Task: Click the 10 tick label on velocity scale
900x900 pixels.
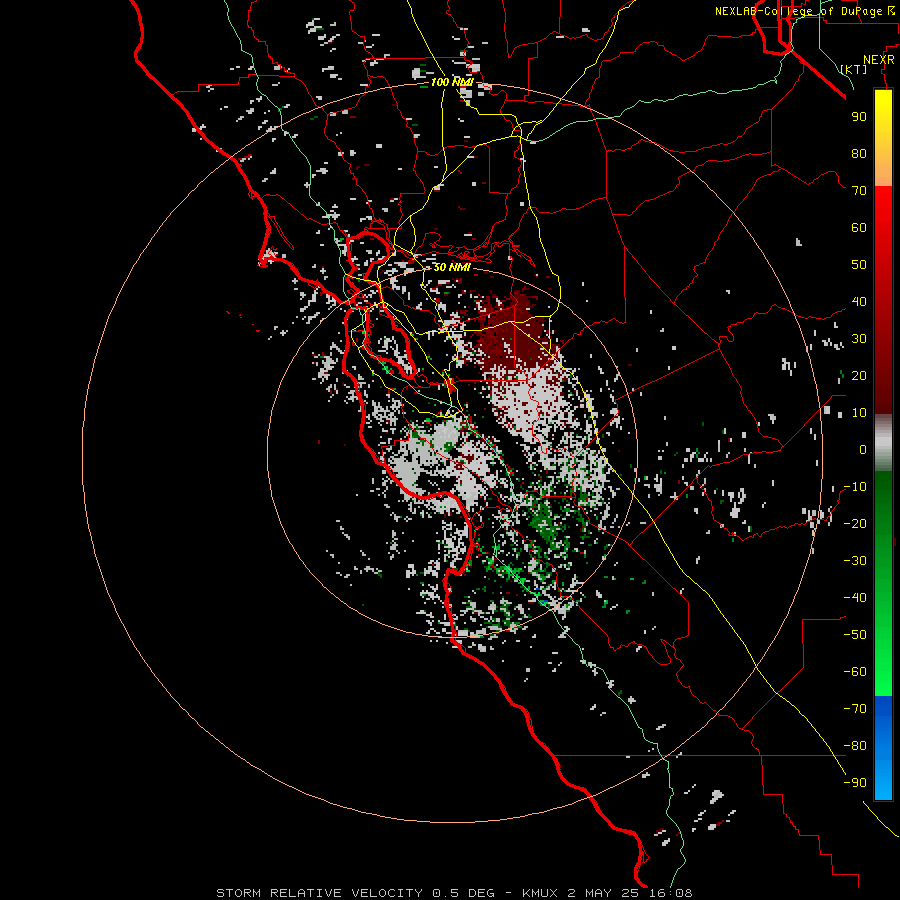Action: (859, 413)
